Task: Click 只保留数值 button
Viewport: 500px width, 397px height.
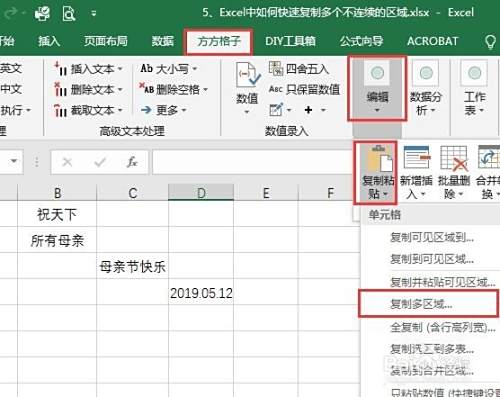Action: (x=304, y=89)
